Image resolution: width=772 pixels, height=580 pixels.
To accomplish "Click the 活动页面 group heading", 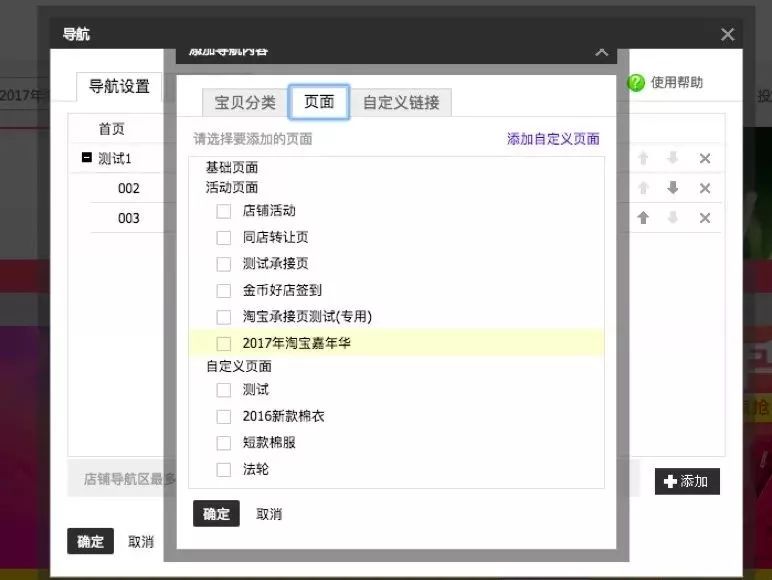I will pyautogui.click(x=231, y=187).
